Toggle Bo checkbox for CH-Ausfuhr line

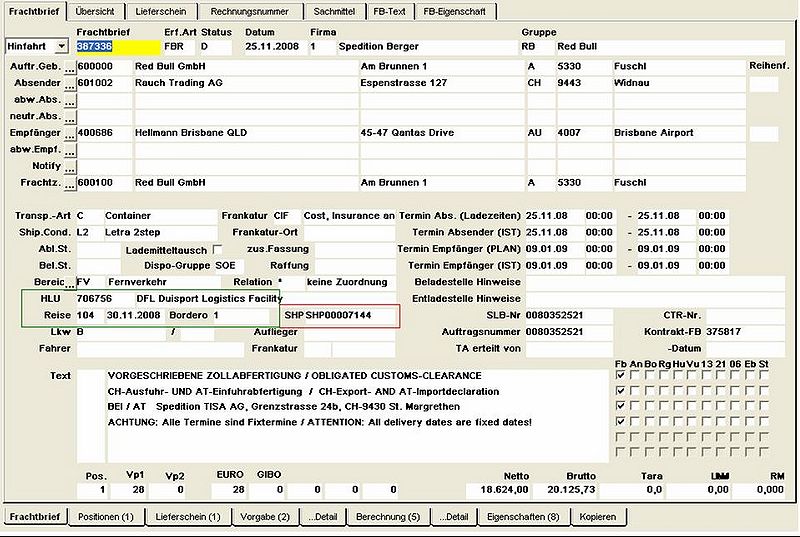click(x=649, y=391)
